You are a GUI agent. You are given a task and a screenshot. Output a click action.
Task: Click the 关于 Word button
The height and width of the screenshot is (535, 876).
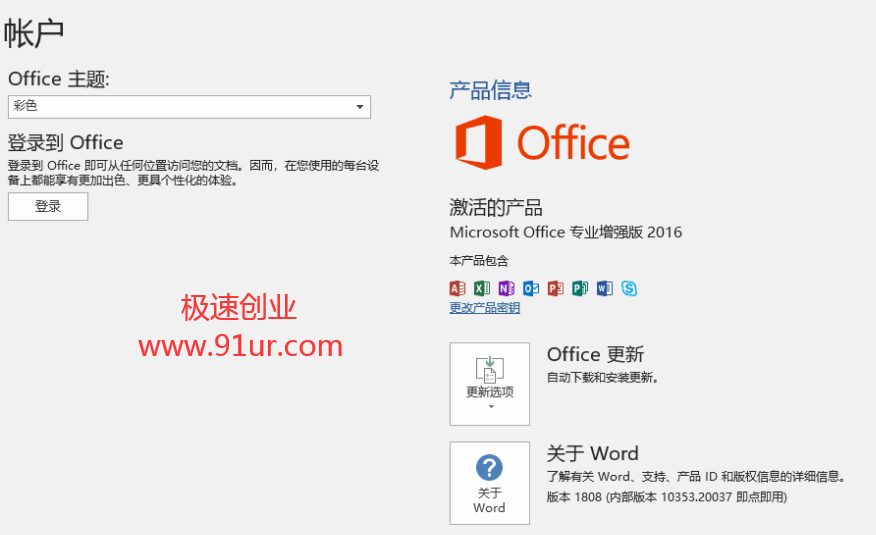(x=490, y=483)
